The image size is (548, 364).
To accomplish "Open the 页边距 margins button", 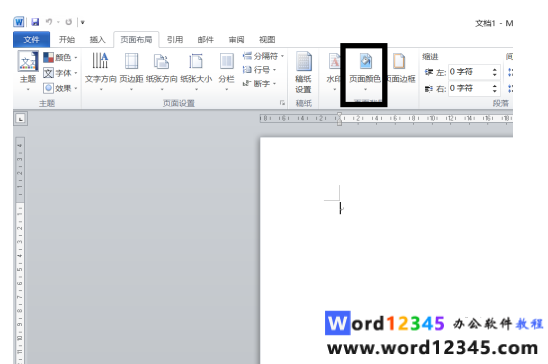I will point(131,71).
